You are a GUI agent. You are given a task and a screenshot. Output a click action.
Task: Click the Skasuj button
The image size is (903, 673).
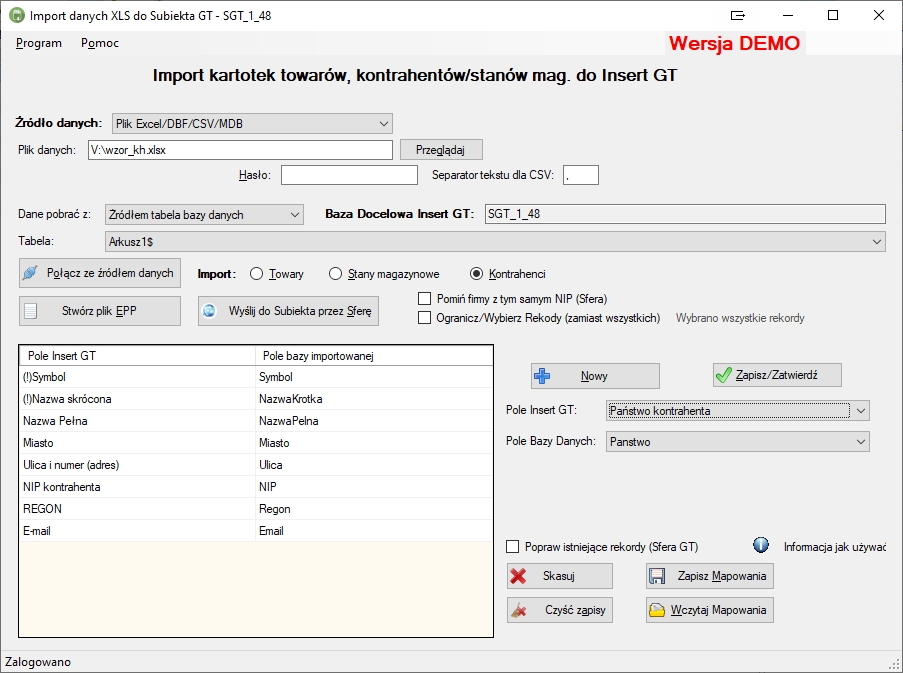pos(560,576)
